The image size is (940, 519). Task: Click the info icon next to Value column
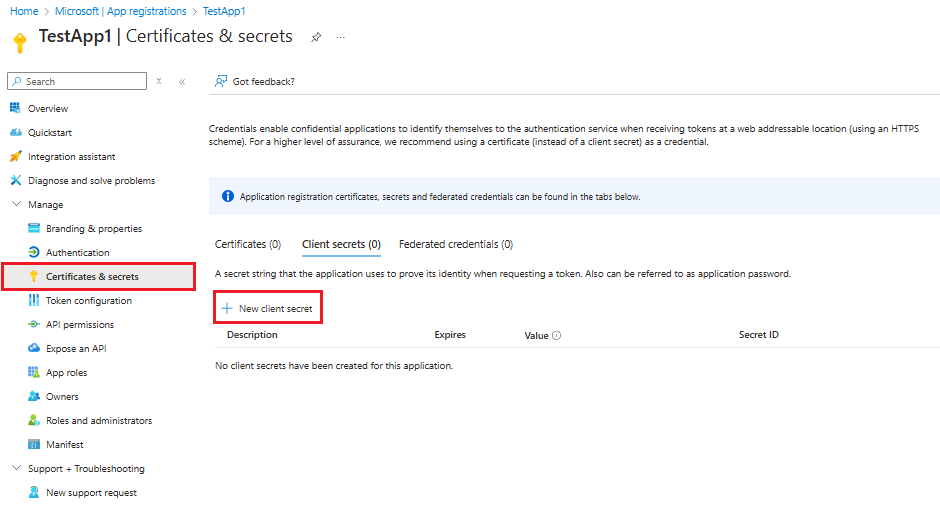pos(556,335)
